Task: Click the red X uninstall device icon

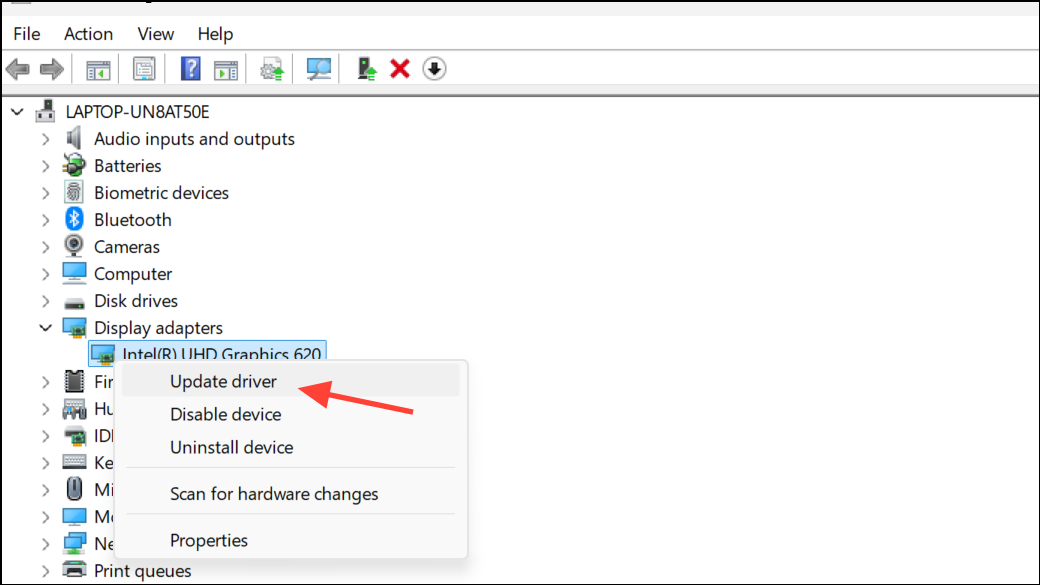Action: coord(400,69)
